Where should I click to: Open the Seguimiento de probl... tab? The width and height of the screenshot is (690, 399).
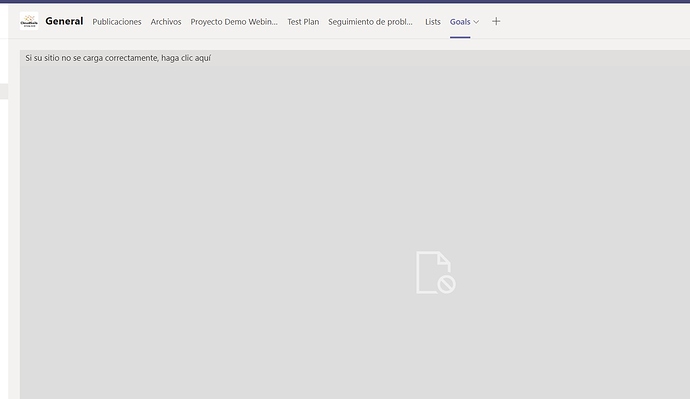371,22
